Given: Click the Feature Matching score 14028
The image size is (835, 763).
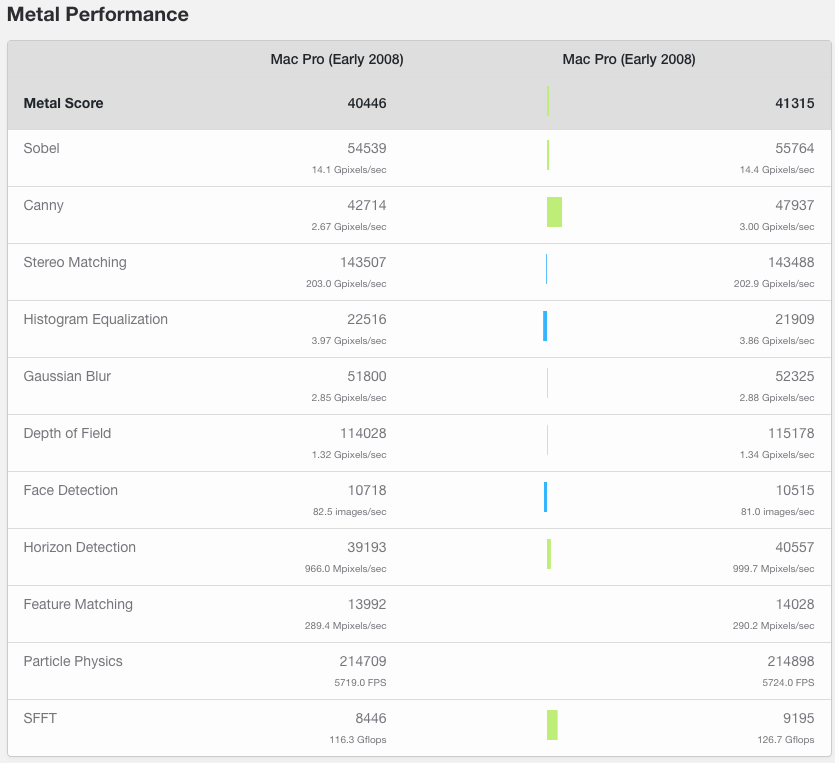Looking at the screenshot, I should [795, 604].
